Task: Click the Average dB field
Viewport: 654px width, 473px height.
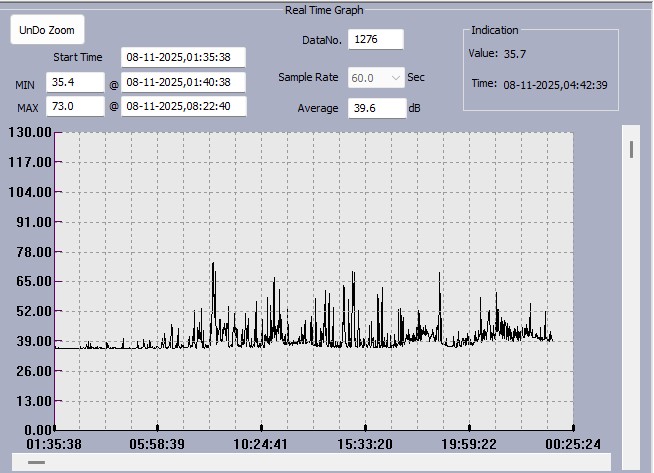Action: coord(376,108)
